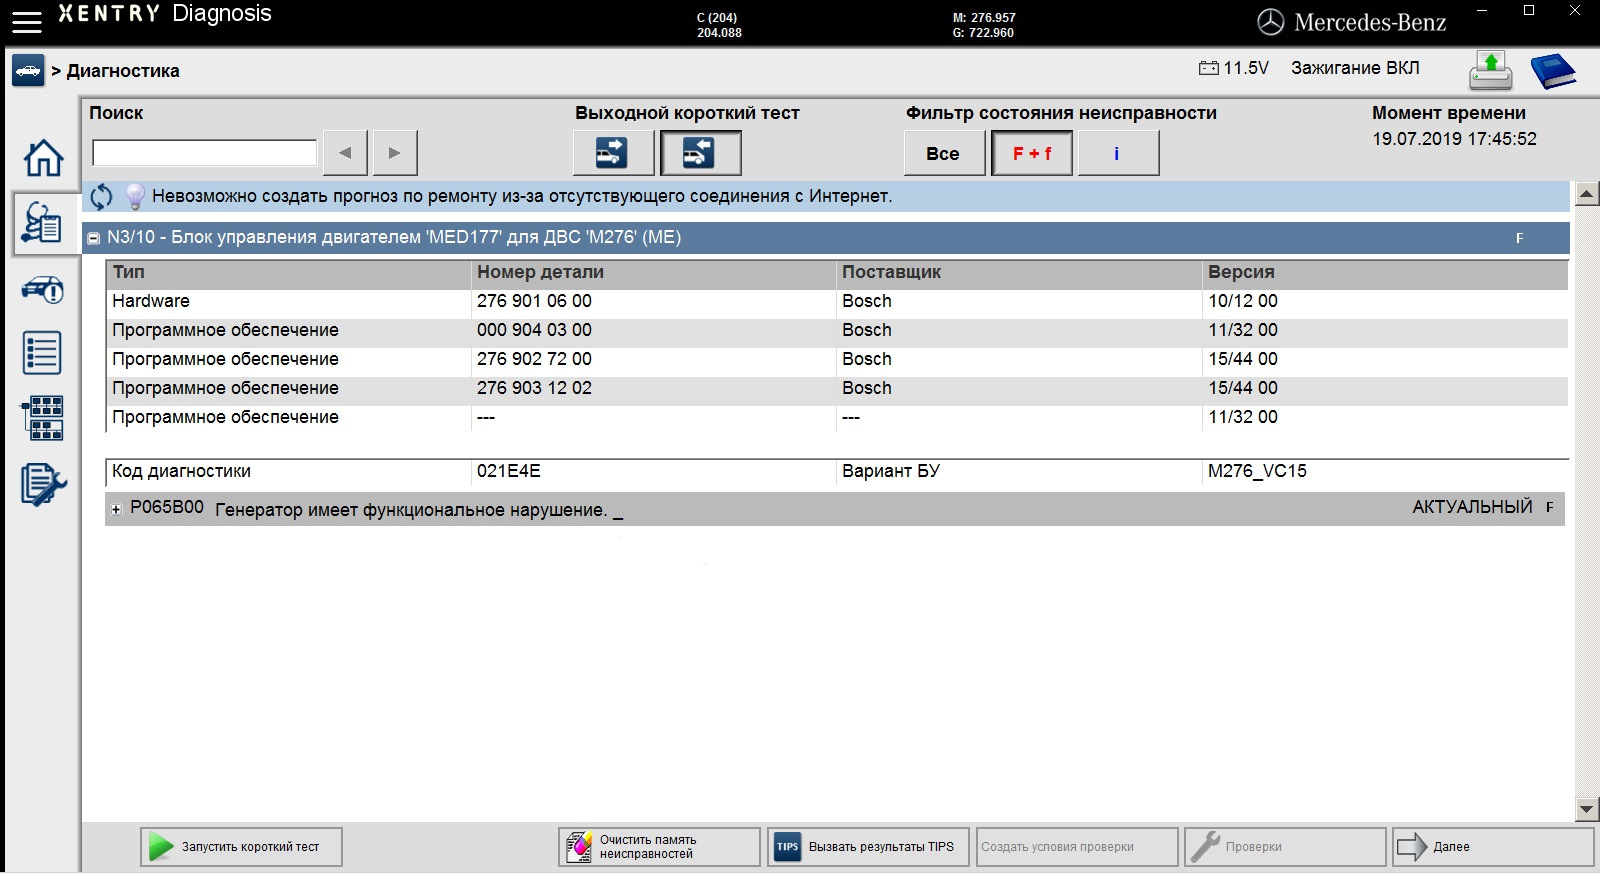Select the Все fault filter

pos(943,154)
